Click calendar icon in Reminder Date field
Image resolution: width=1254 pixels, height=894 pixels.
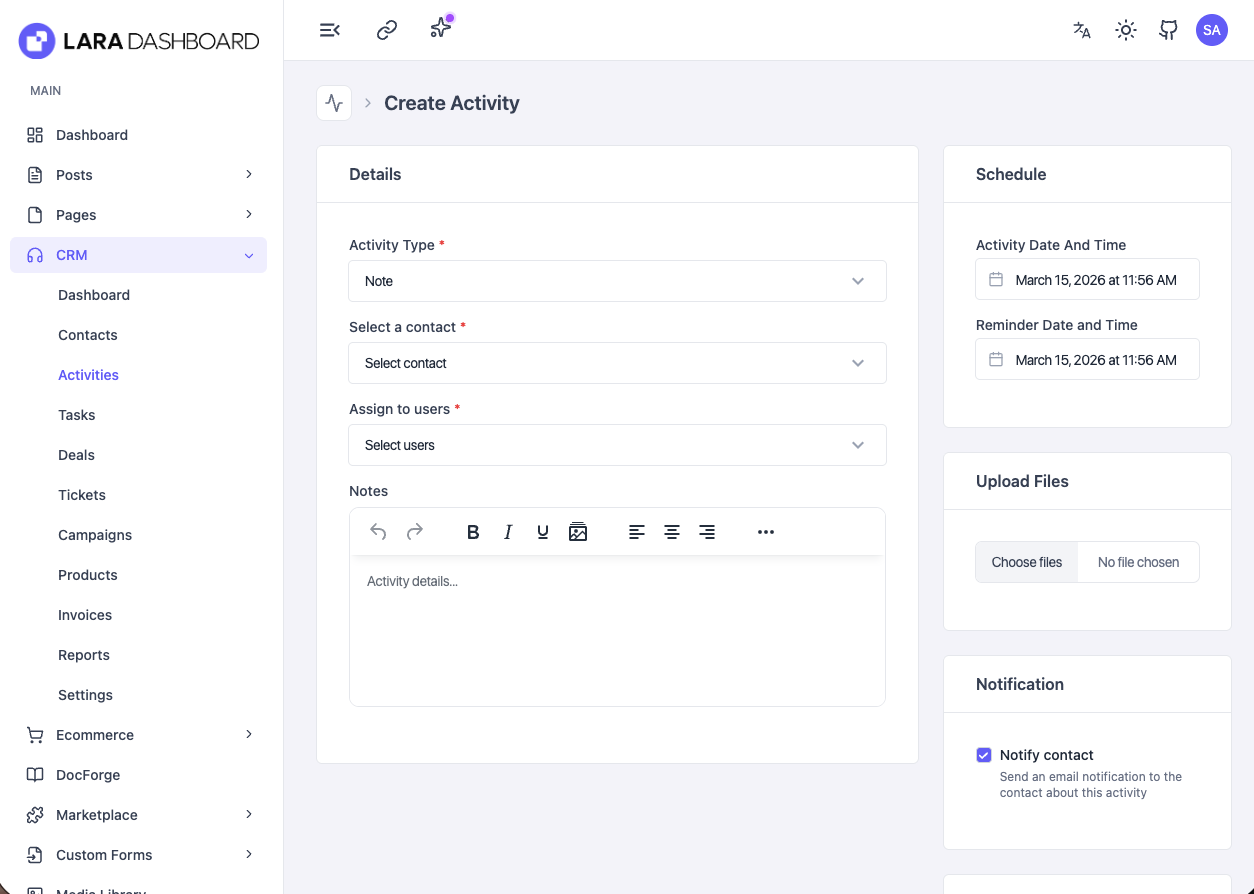996,360
